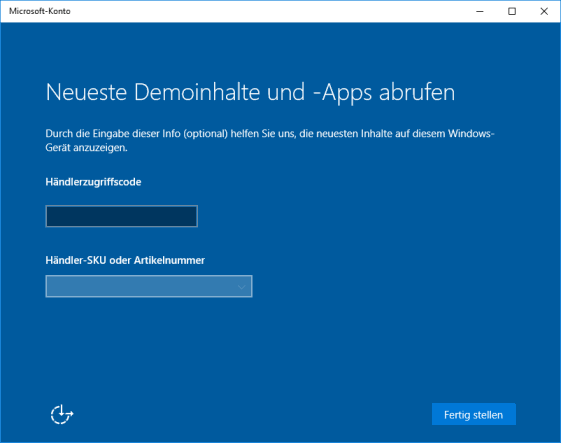This screenshot has width=561, height=443.
Task: Open the Ease of Access icon
Action: [x=62, y=414]
